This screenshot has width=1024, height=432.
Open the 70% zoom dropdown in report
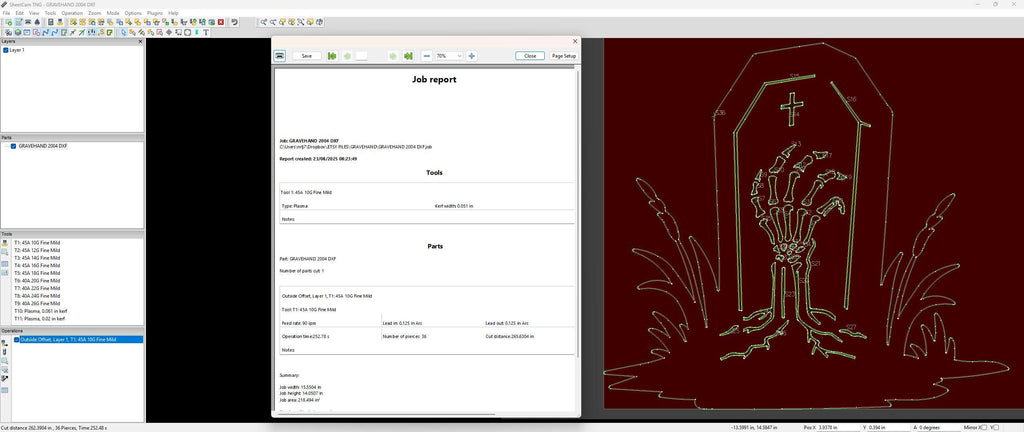(449, 56)
